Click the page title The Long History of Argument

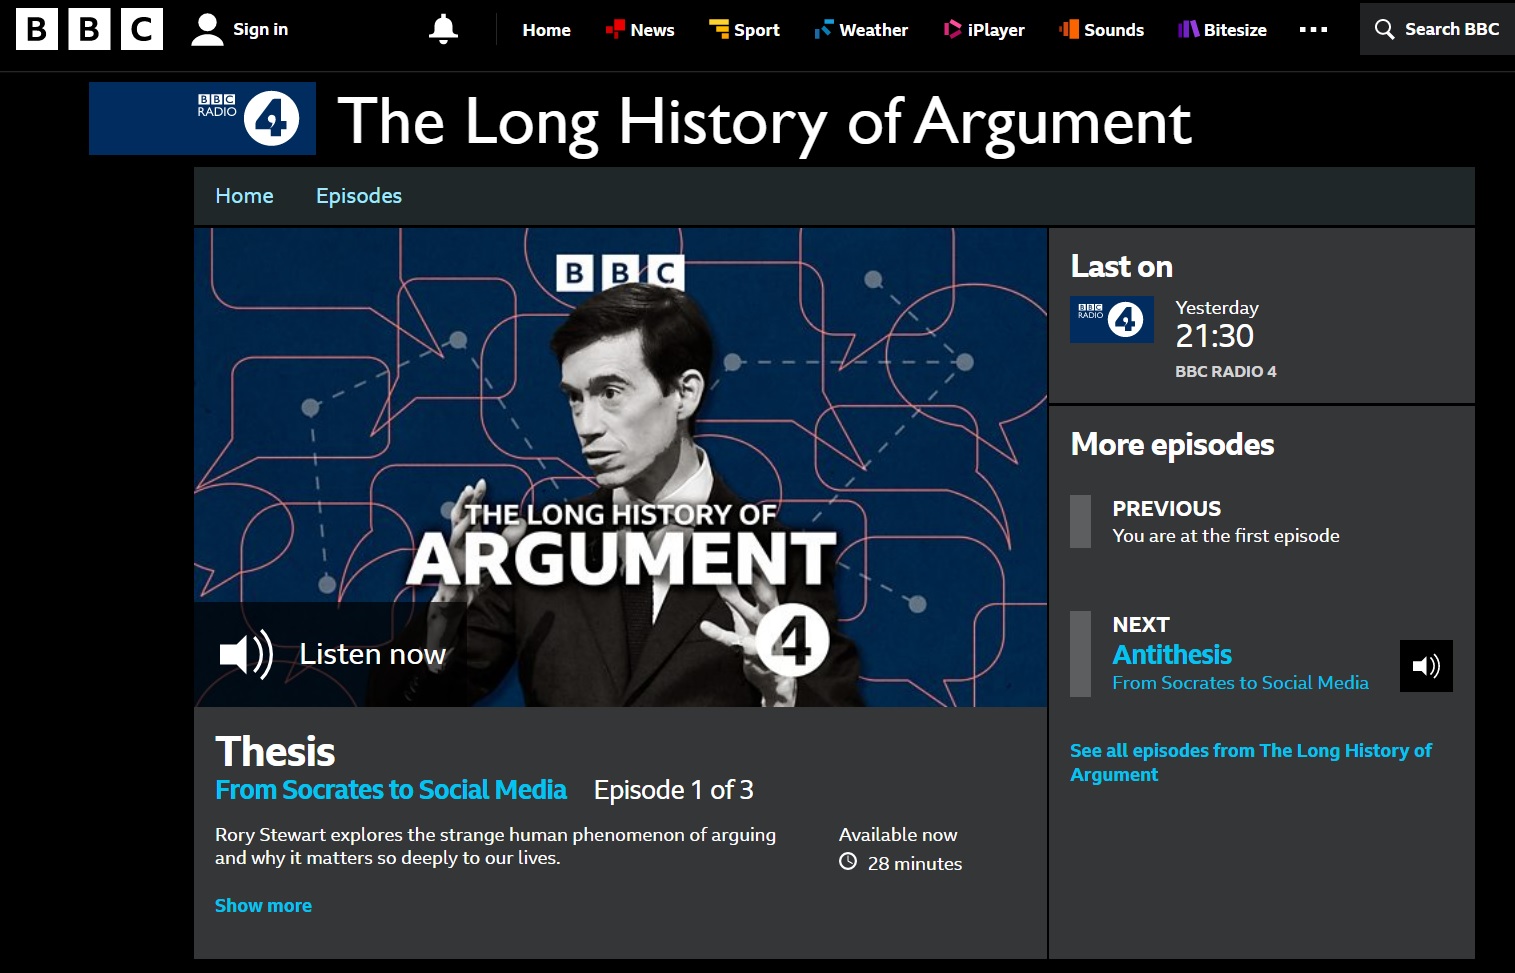765,122
